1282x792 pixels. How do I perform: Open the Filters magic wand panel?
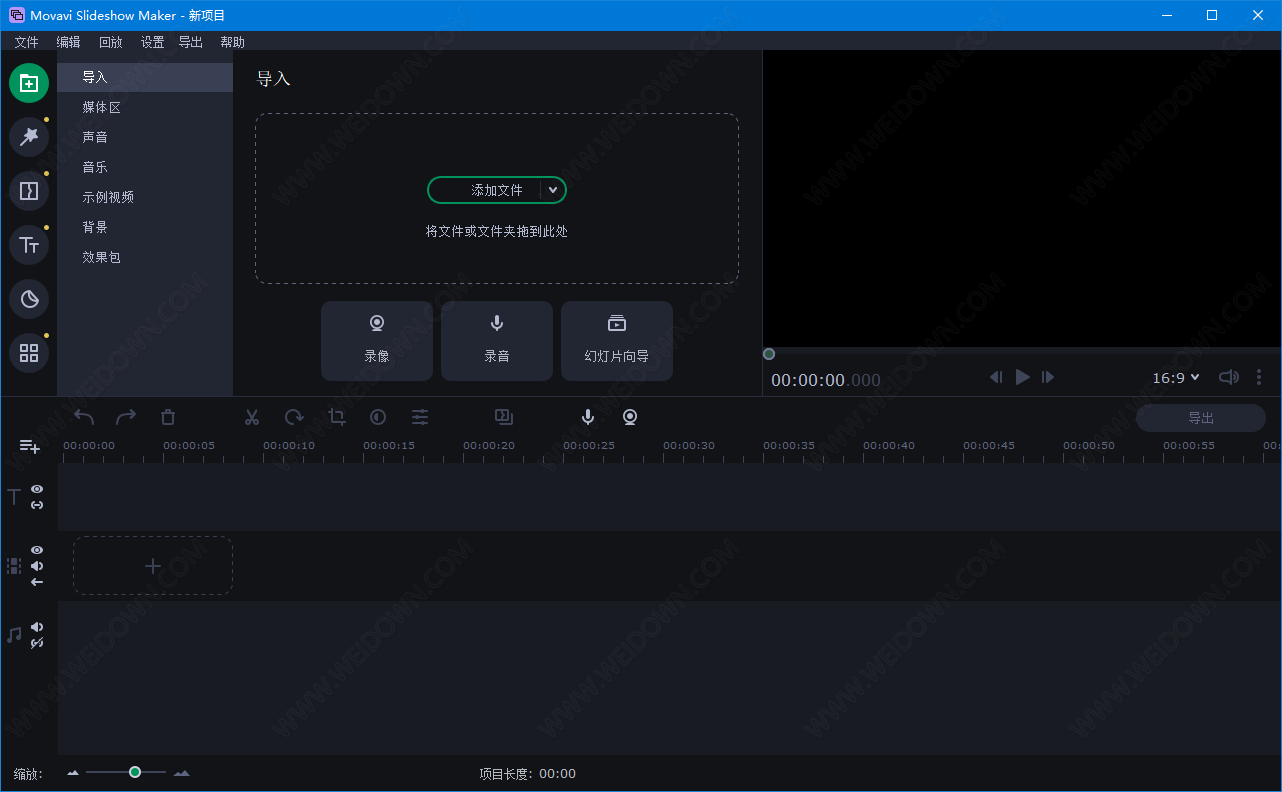29,137
